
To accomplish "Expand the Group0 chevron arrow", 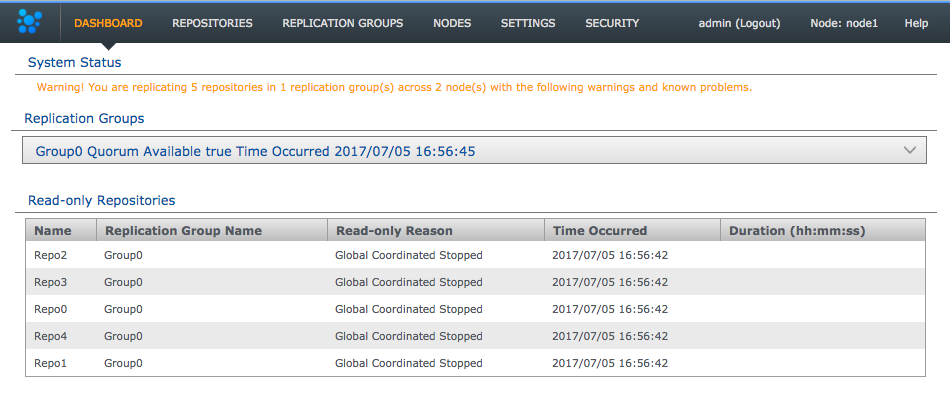I will click(909, 150).
